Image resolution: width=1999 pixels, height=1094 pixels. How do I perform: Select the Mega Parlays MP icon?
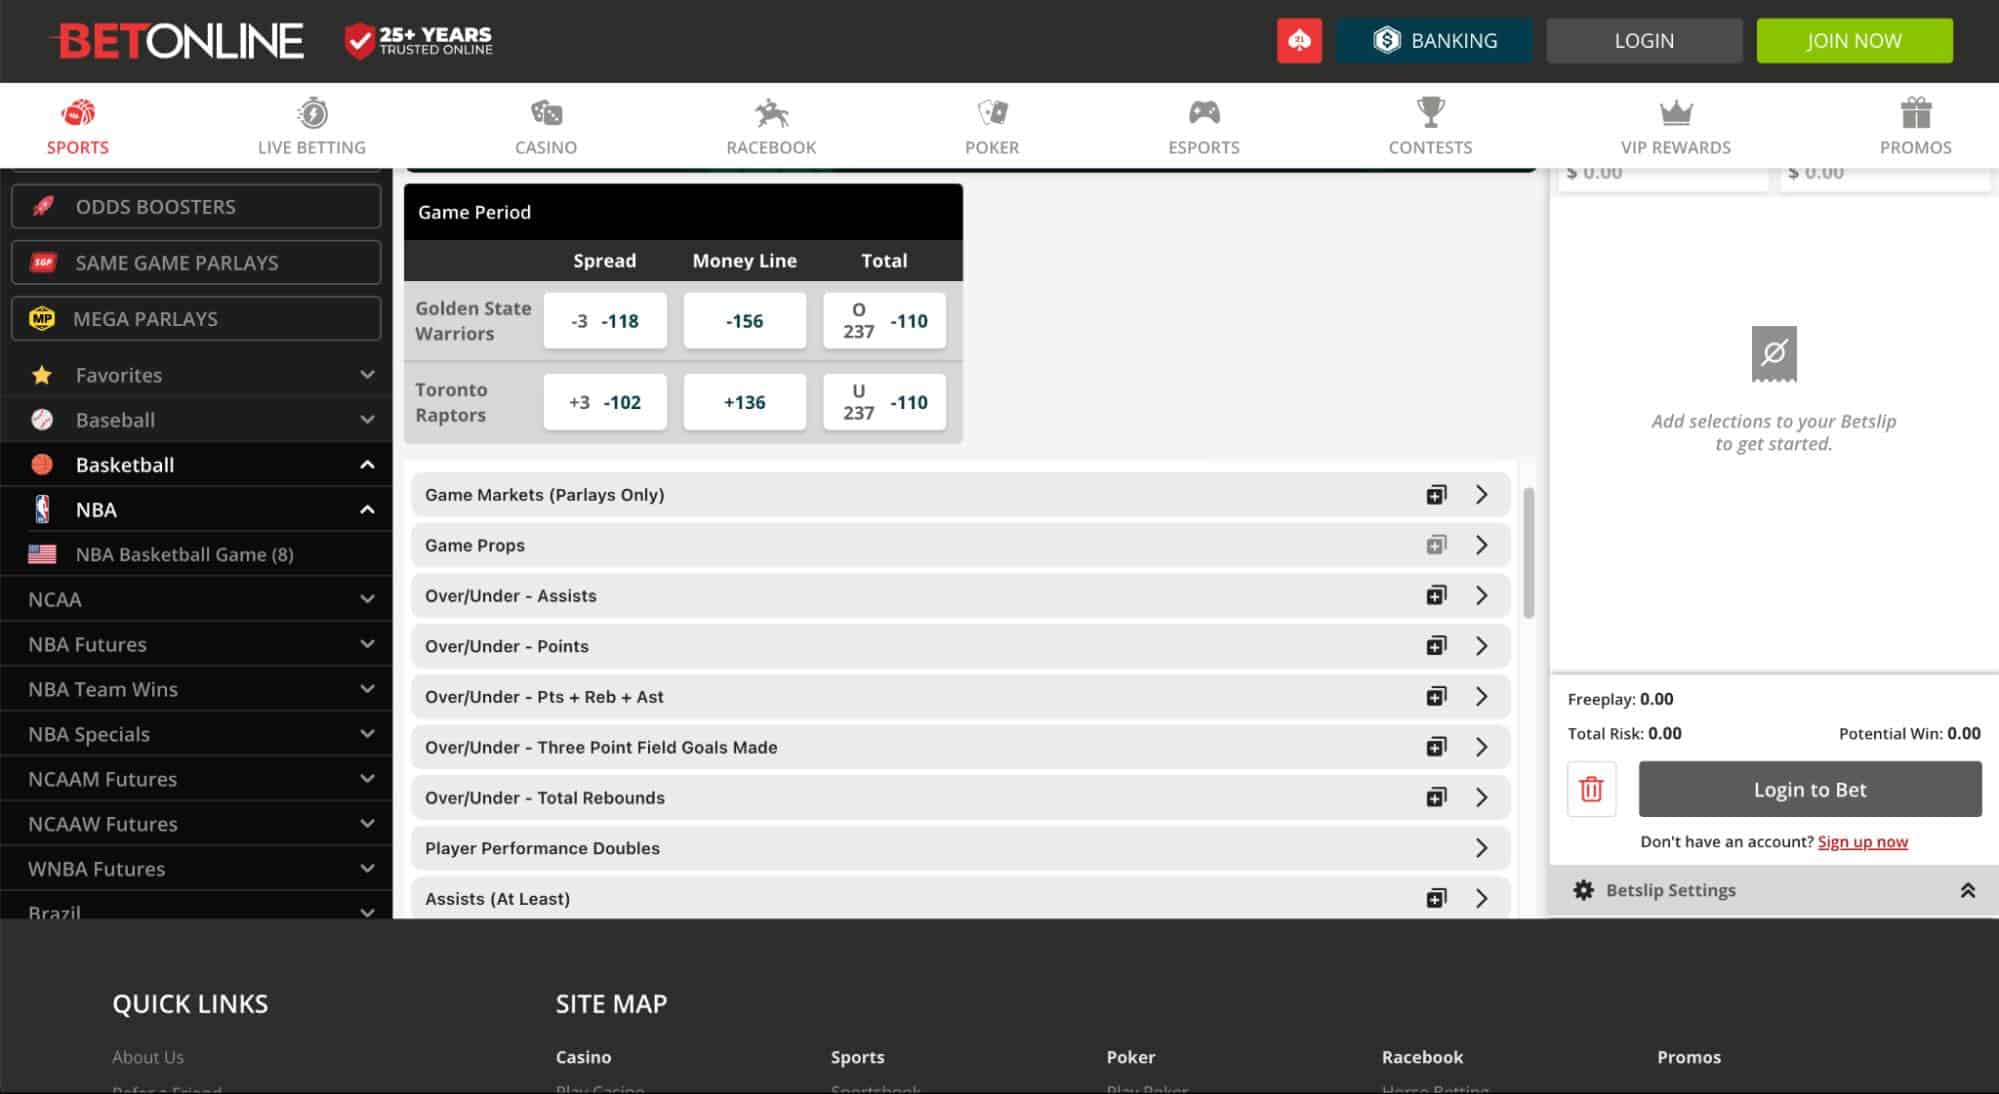point(44,318)
